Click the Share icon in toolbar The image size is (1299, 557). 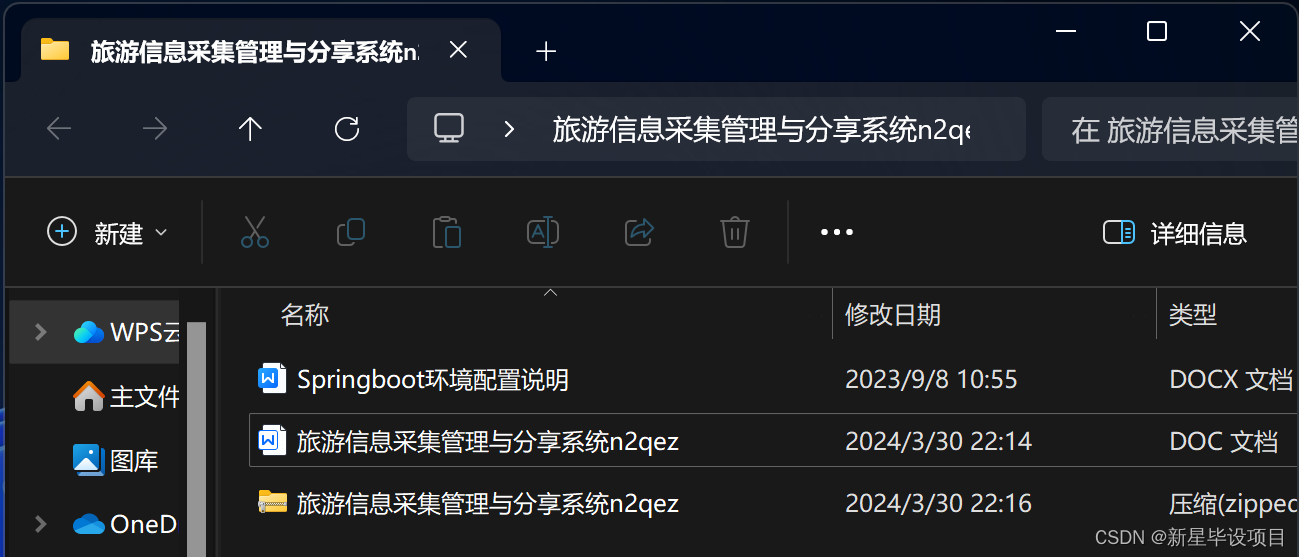[639, 233]
